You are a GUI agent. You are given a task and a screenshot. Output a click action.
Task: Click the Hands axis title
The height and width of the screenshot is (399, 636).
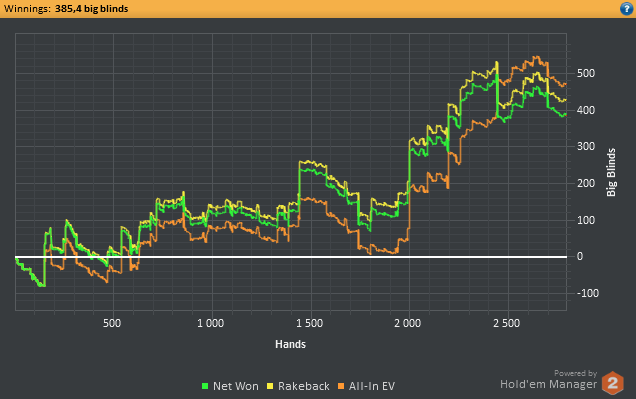point(290,344)
